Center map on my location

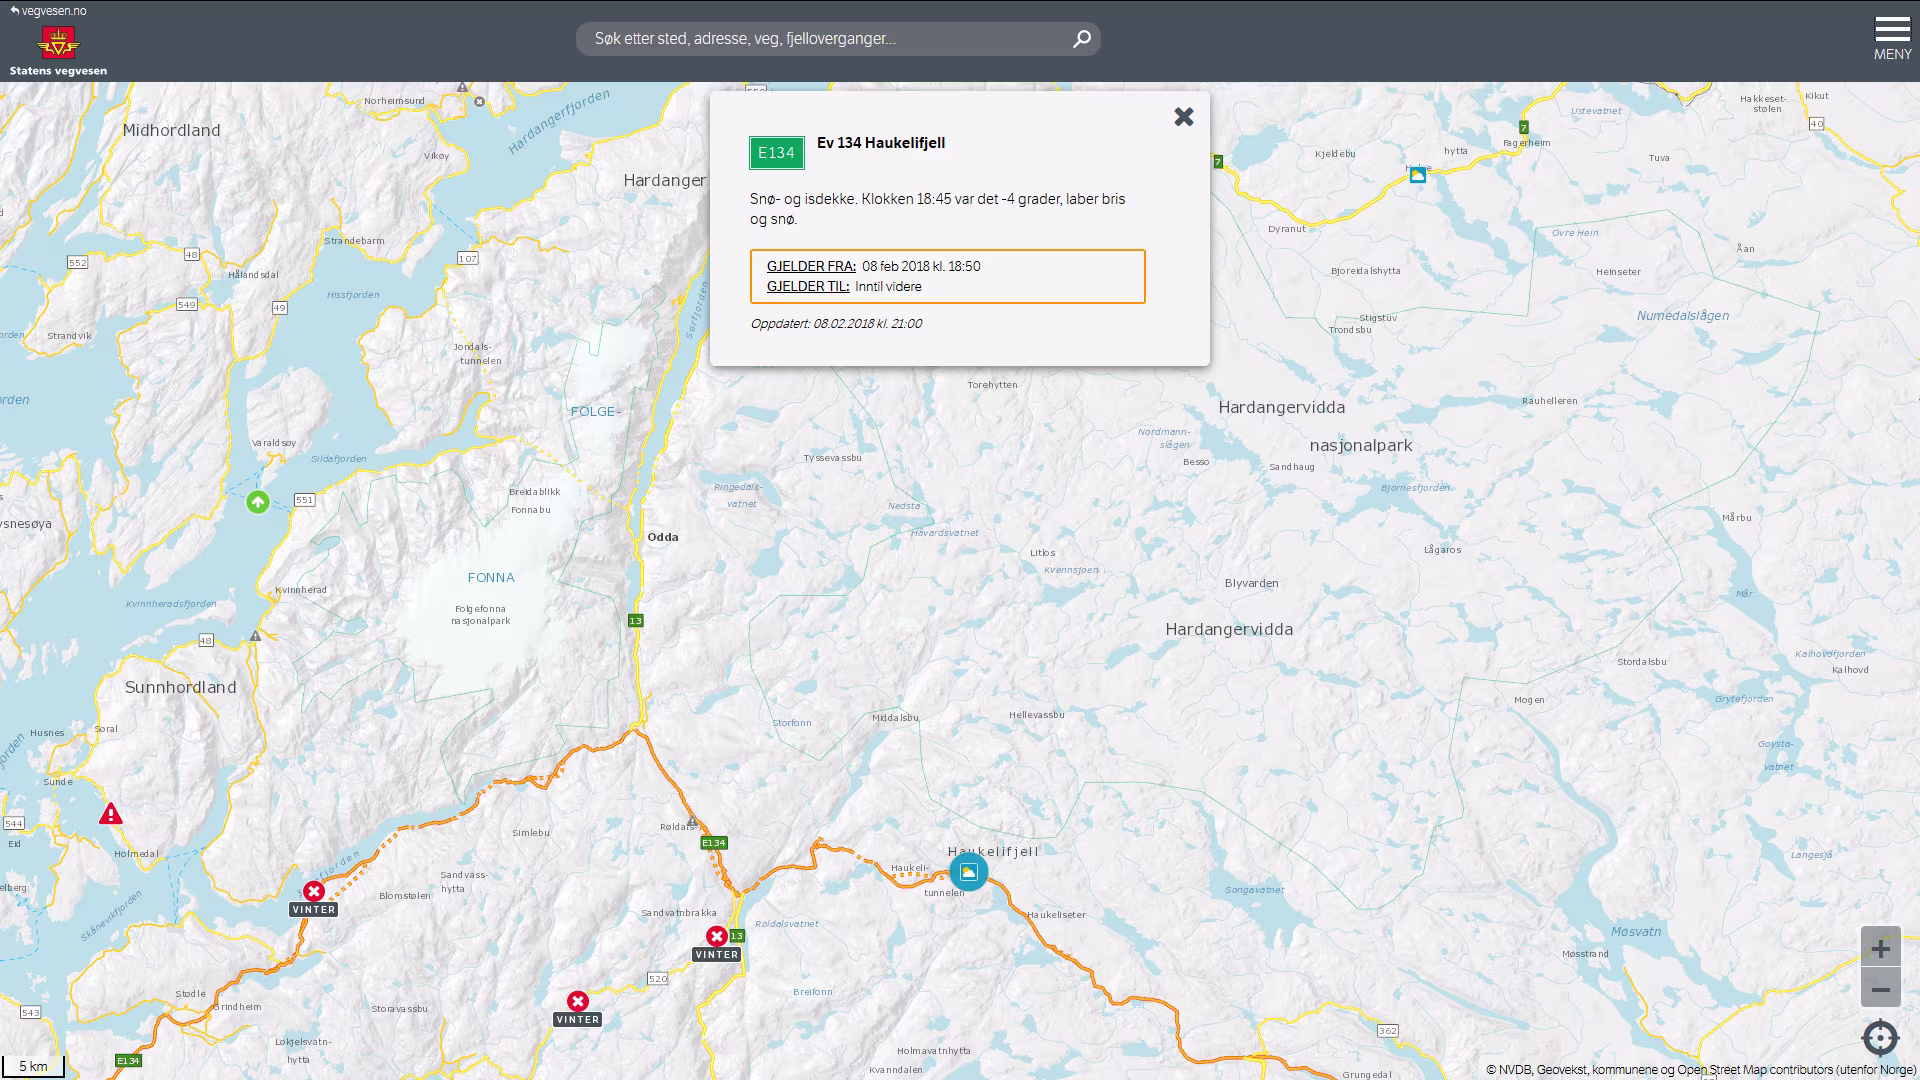click(x=1880, y=1038)
